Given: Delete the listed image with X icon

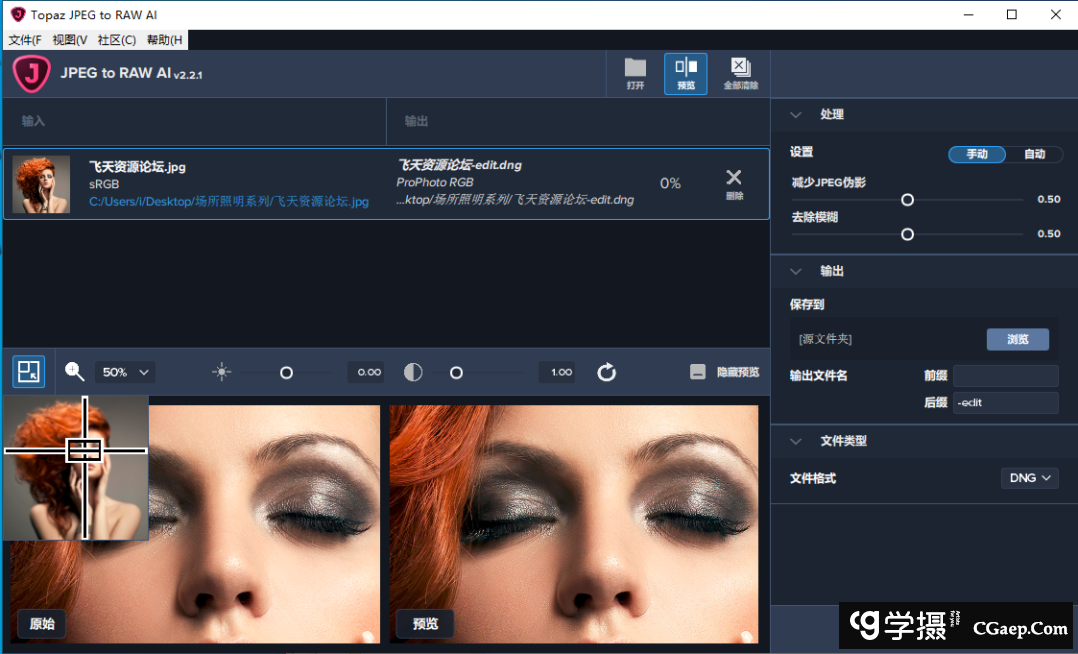Looking at the screenshot, I should (734, 180).
